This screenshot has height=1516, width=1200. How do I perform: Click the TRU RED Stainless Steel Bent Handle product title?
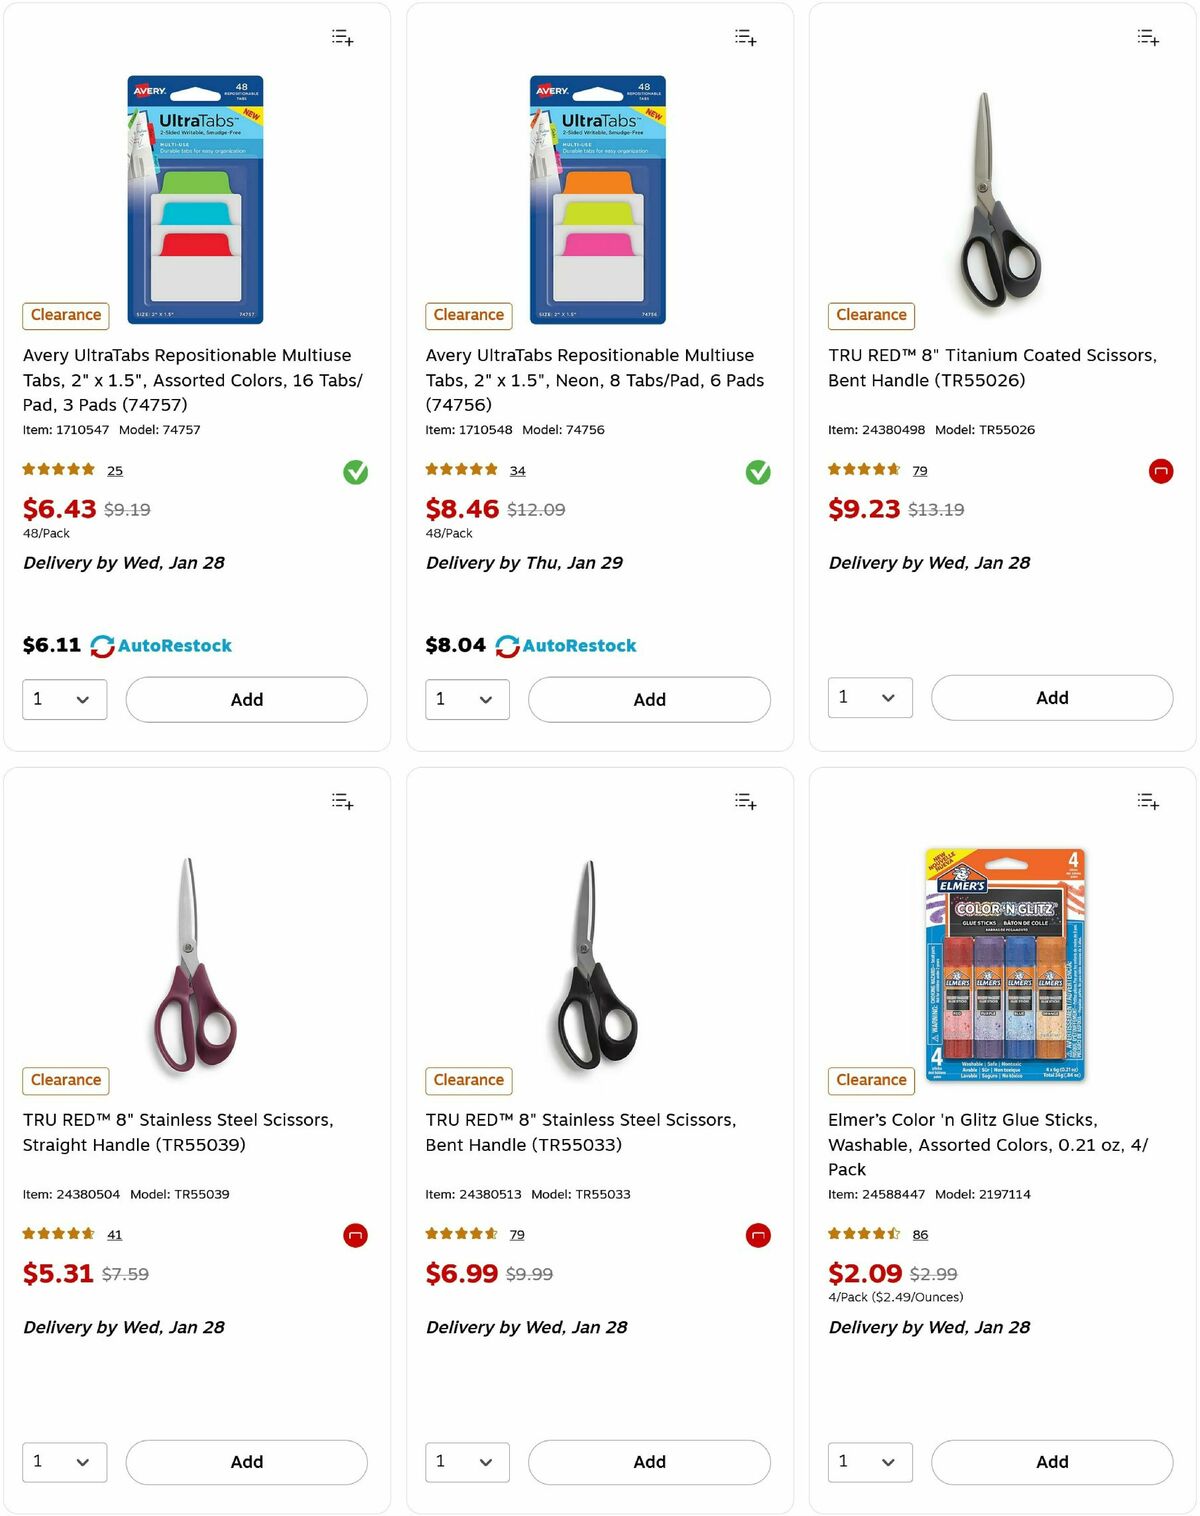(x=580, y=1132)
